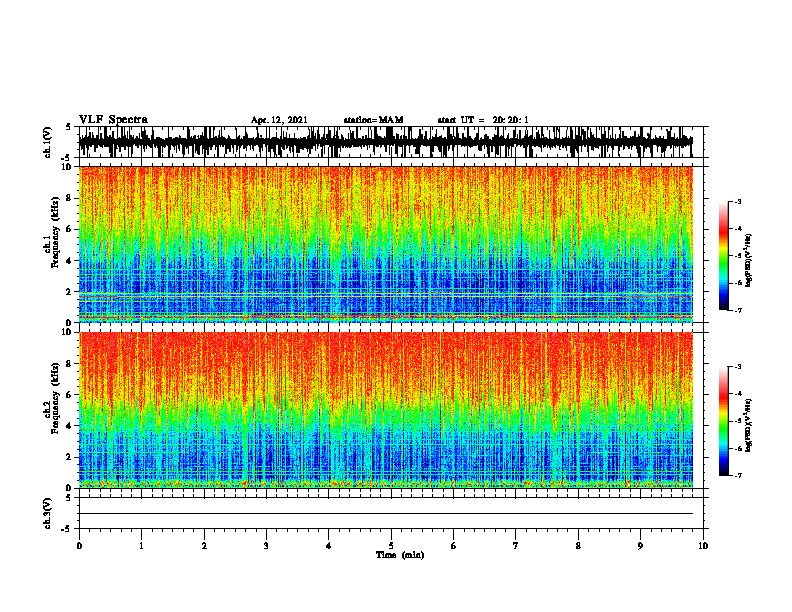Click the "-7" tick on ch.1 colorbar
This screenshot has height=612, width=792.
click(x=738, y=310)
